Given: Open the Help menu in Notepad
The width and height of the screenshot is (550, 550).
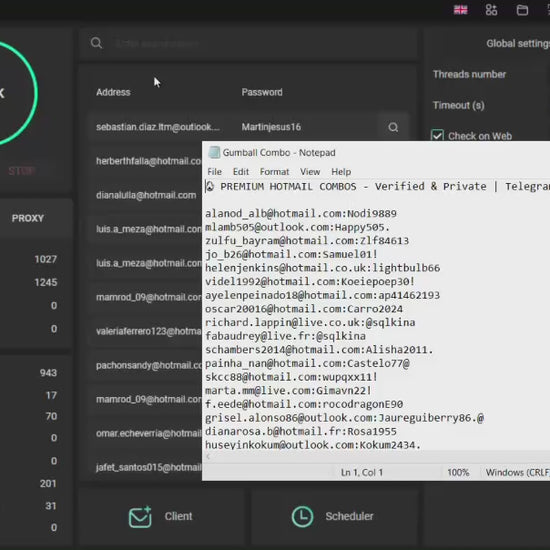Looking at the screenshot, I should click(341, 172).
